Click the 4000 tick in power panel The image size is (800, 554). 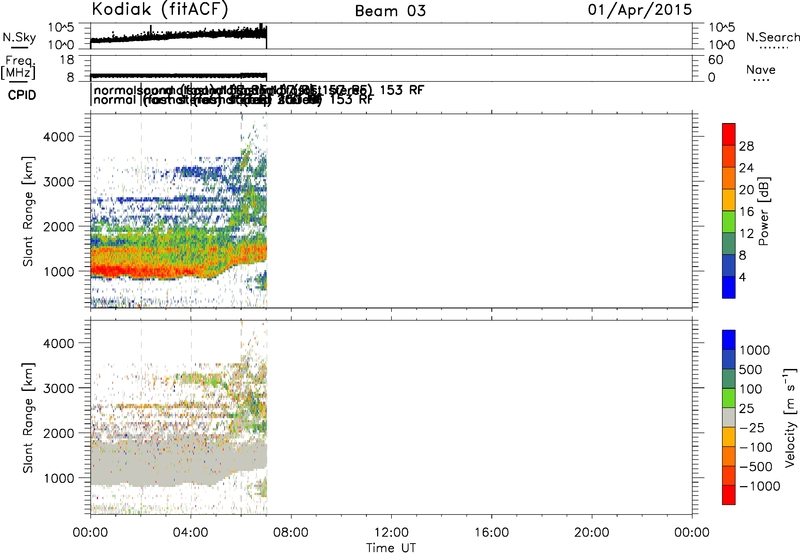pos(59,137)
